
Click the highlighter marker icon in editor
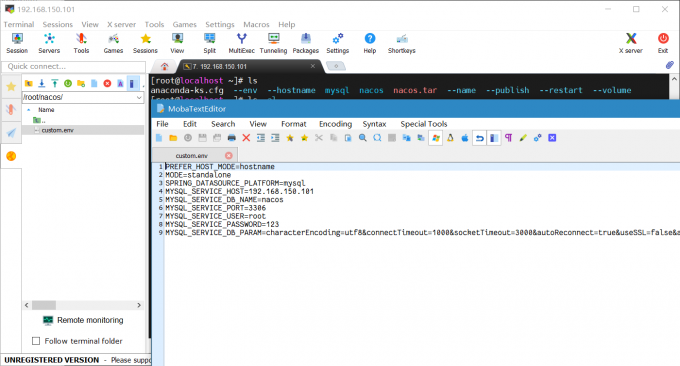(523, 138)
